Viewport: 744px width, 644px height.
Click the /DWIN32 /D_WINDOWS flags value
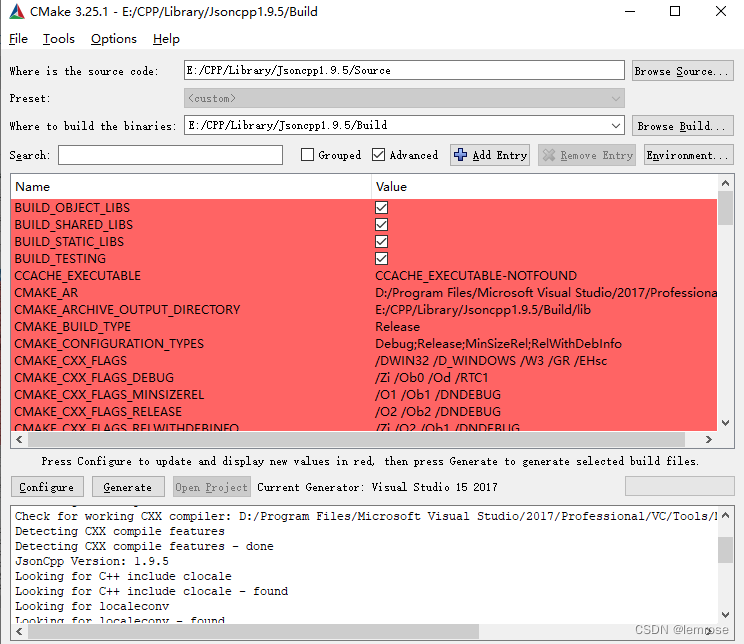click(x=491, y=361)
